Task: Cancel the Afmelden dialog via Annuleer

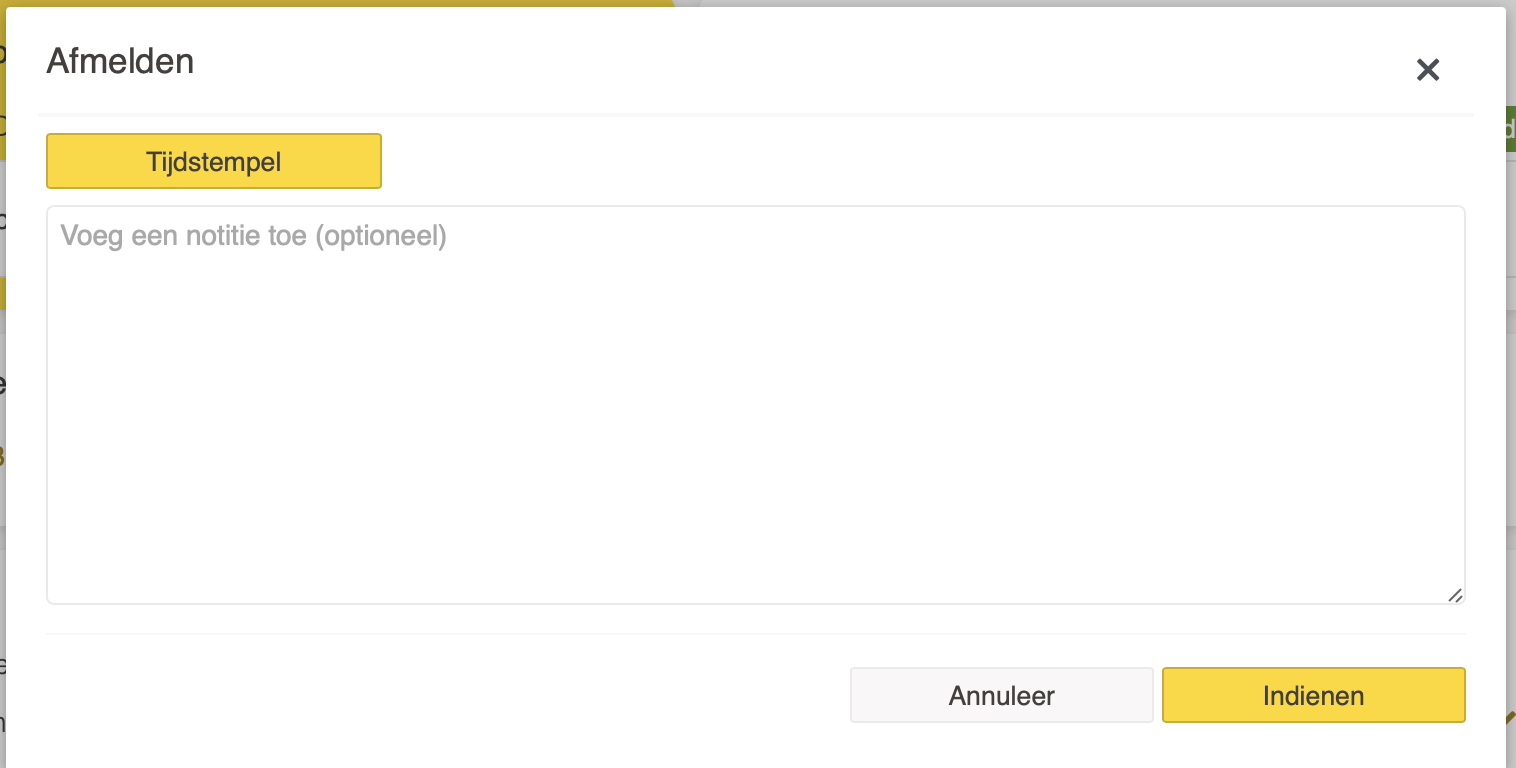Action: click(x=1001, y=695)
